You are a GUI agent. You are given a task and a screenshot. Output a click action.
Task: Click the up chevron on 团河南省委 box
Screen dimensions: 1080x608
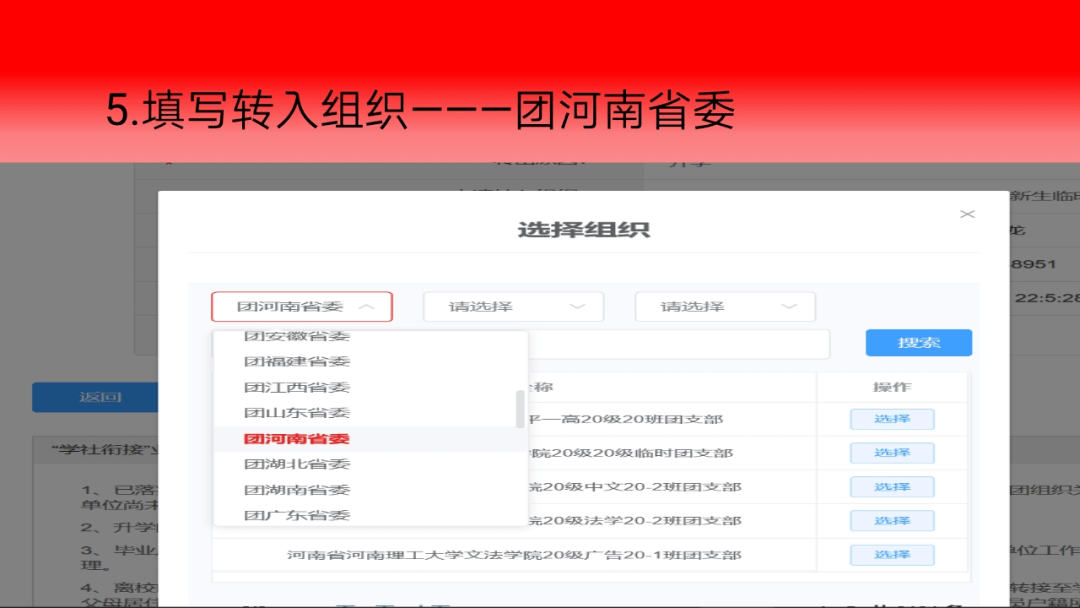tap(366, 306)
